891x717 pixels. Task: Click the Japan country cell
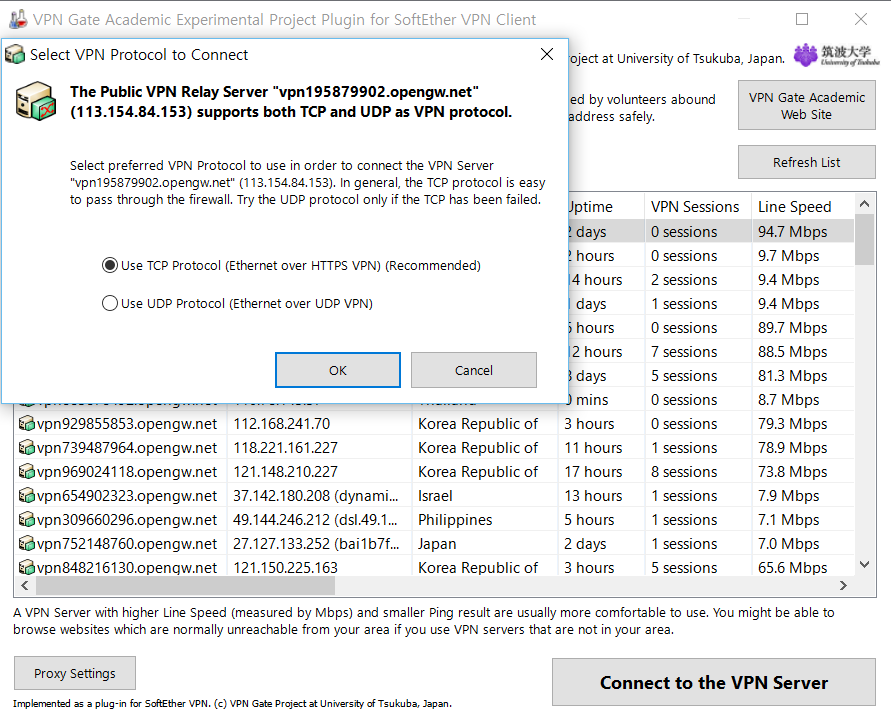point(437,544)
